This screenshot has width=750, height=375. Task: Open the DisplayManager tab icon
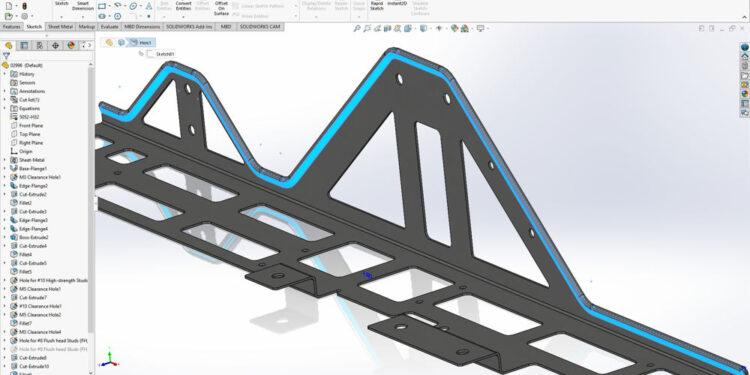(x=71, y=45)
